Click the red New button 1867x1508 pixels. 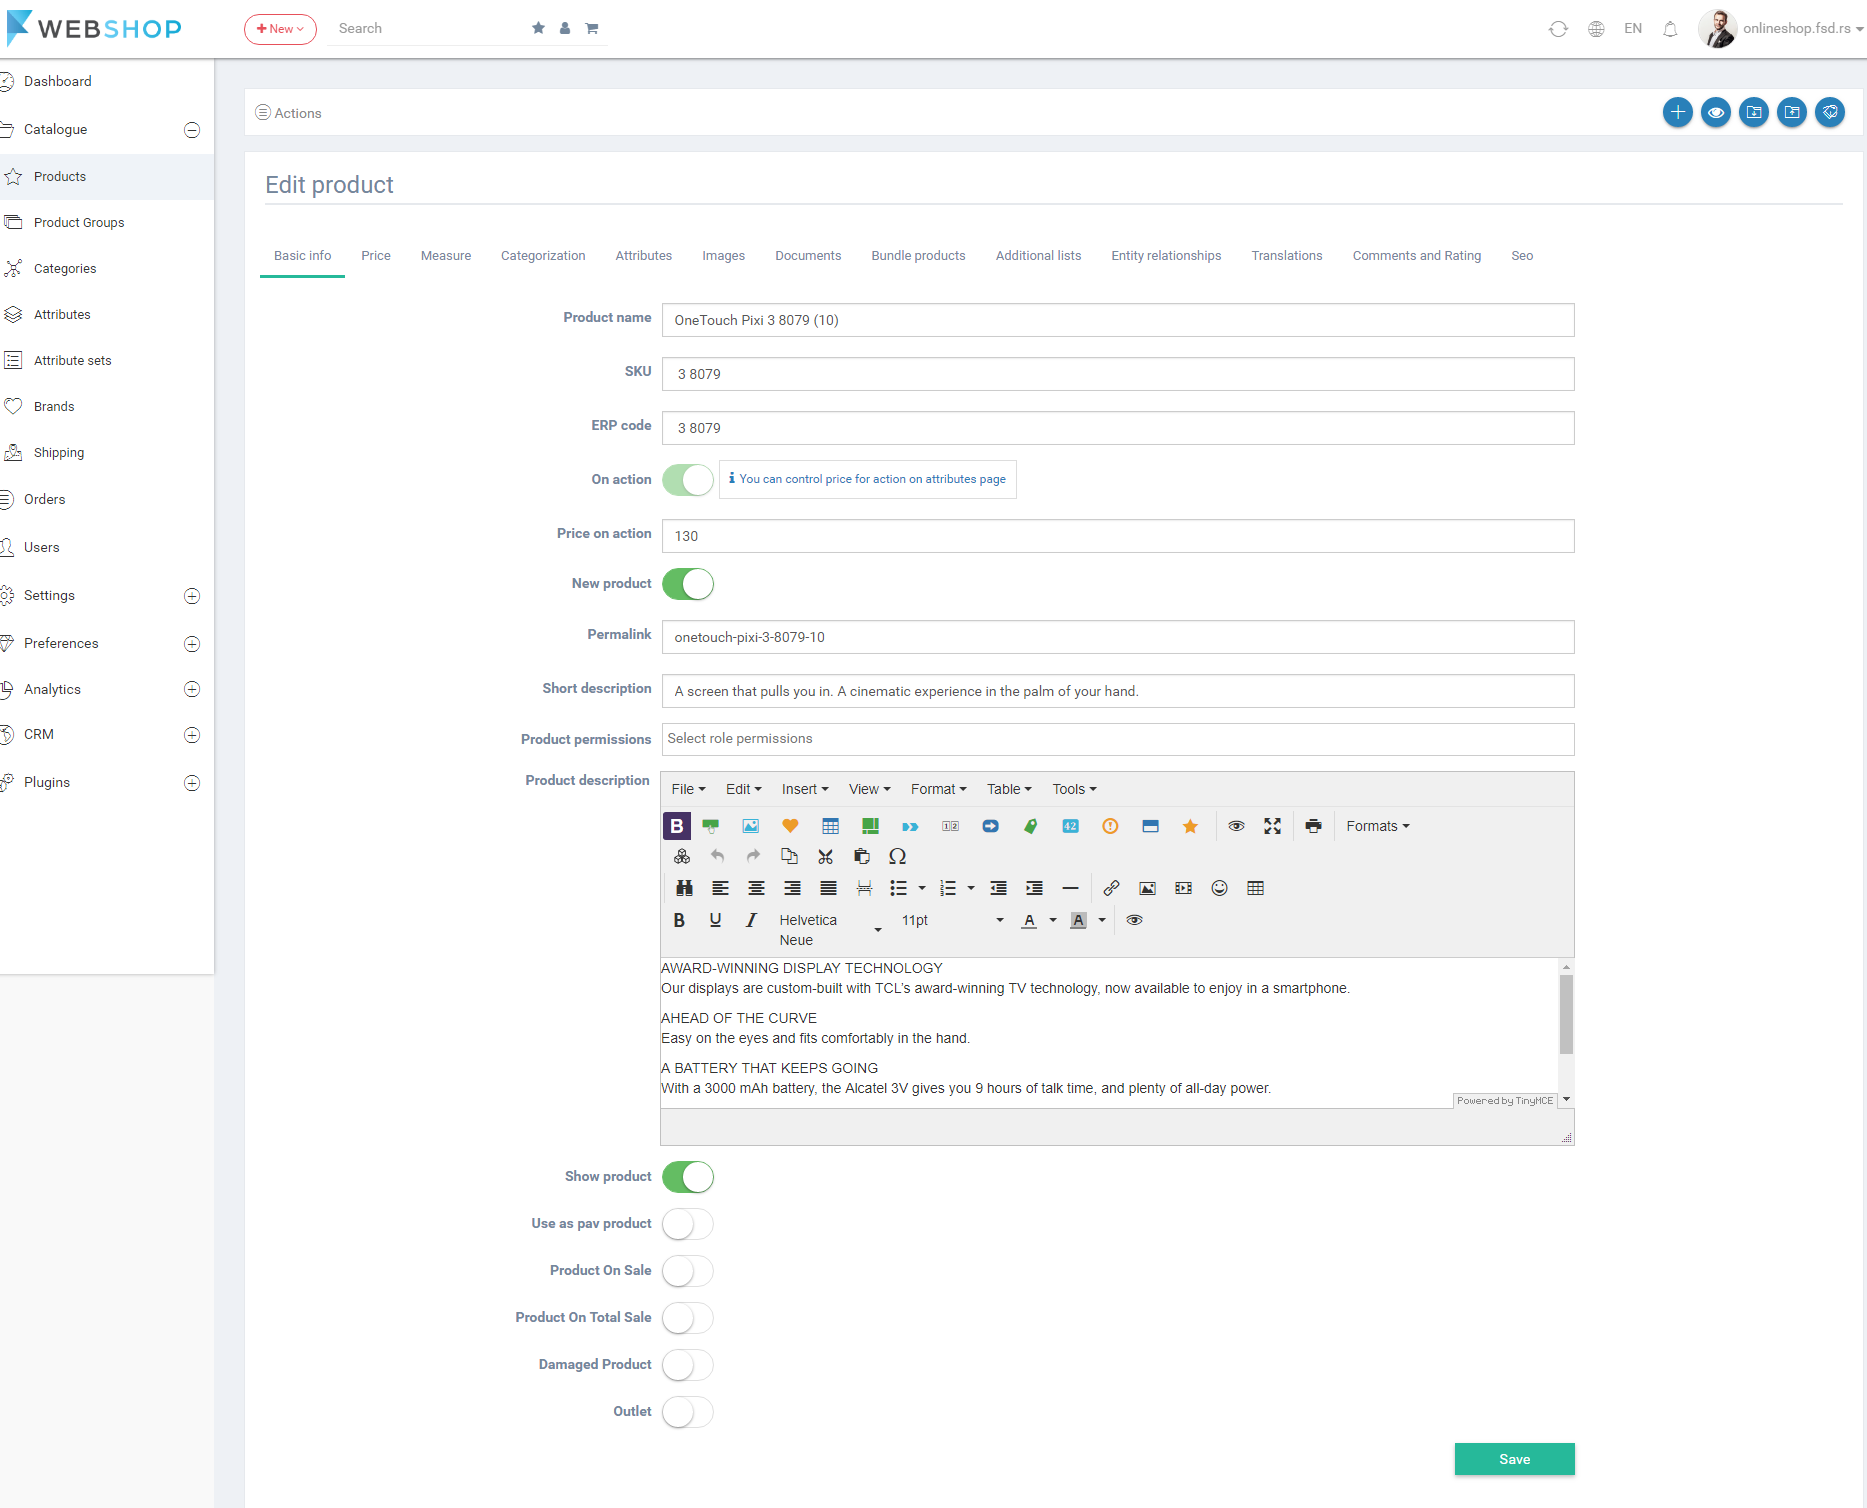point(280,29)
